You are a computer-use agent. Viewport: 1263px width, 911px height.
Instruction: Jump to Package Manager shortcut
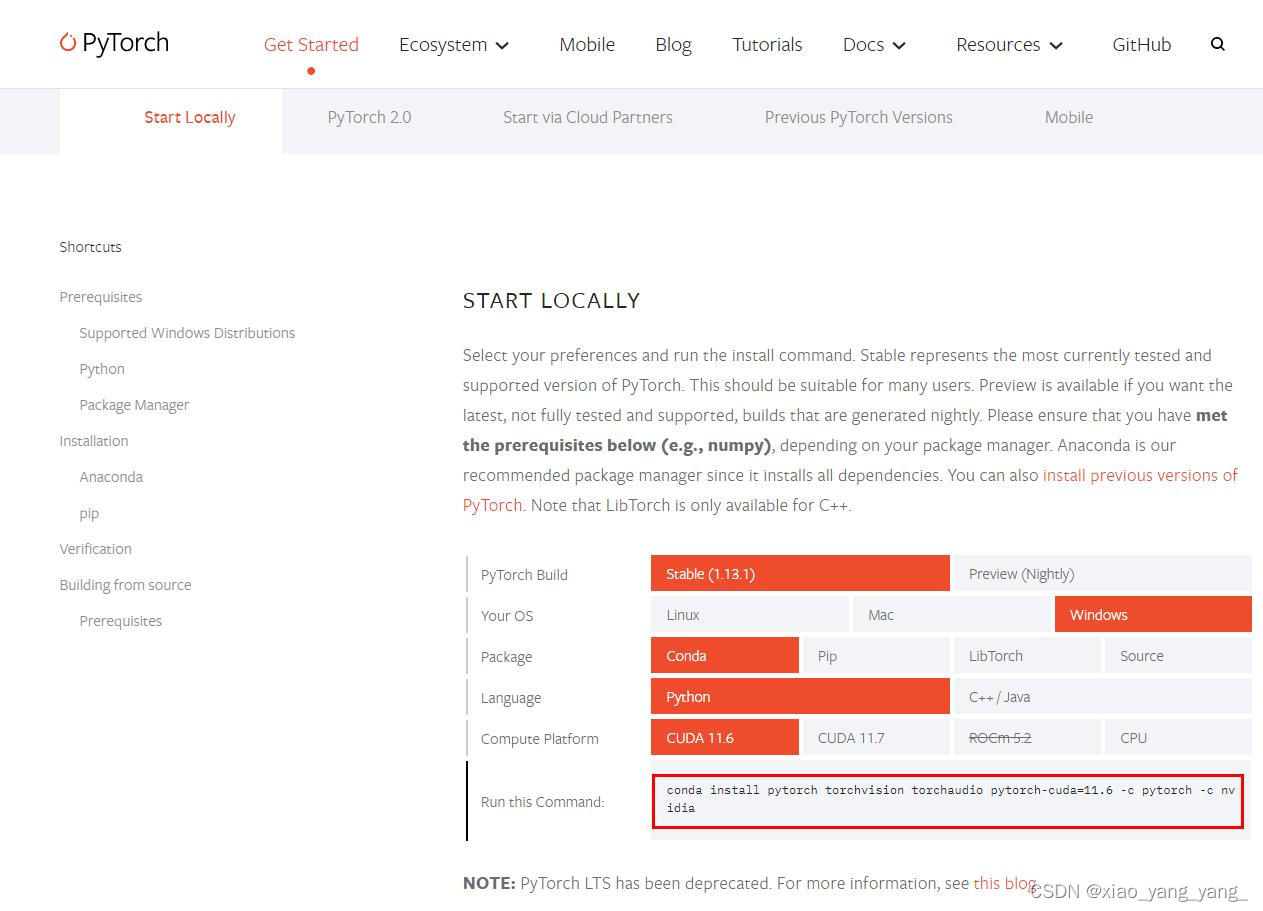point(134,405)
